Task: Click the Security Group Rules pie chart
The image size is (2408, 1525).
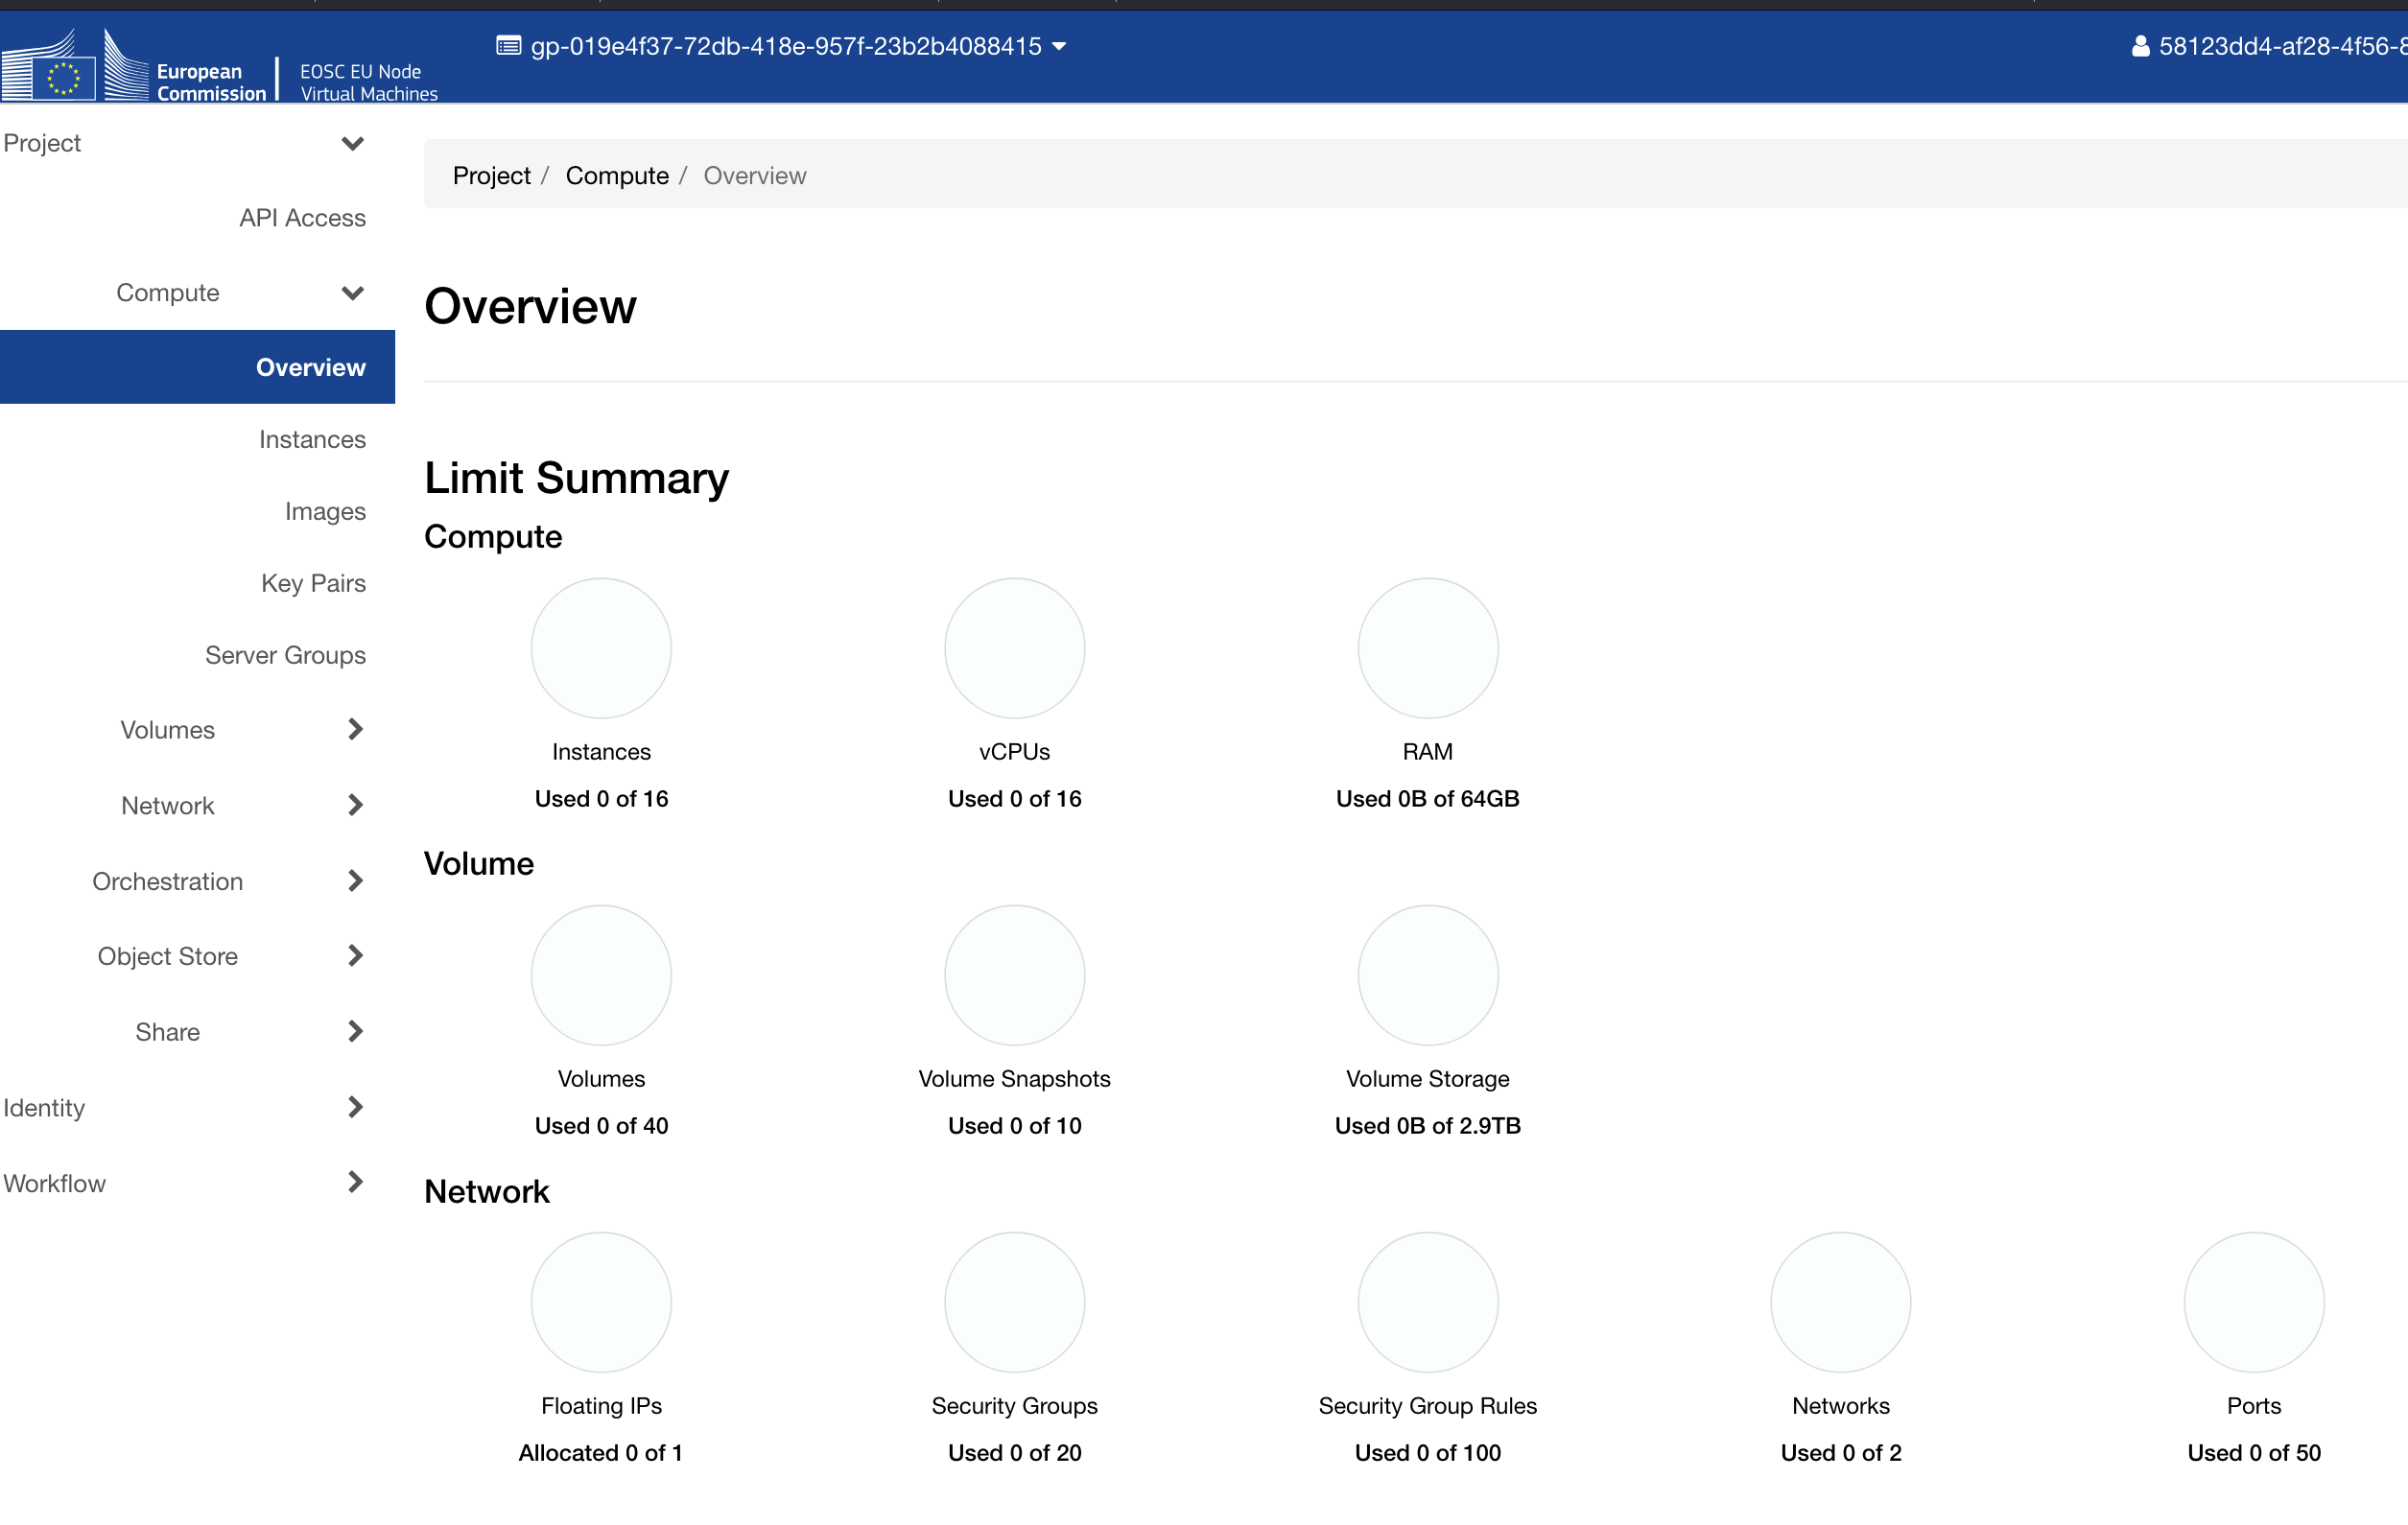Action: [1427, 1302]
